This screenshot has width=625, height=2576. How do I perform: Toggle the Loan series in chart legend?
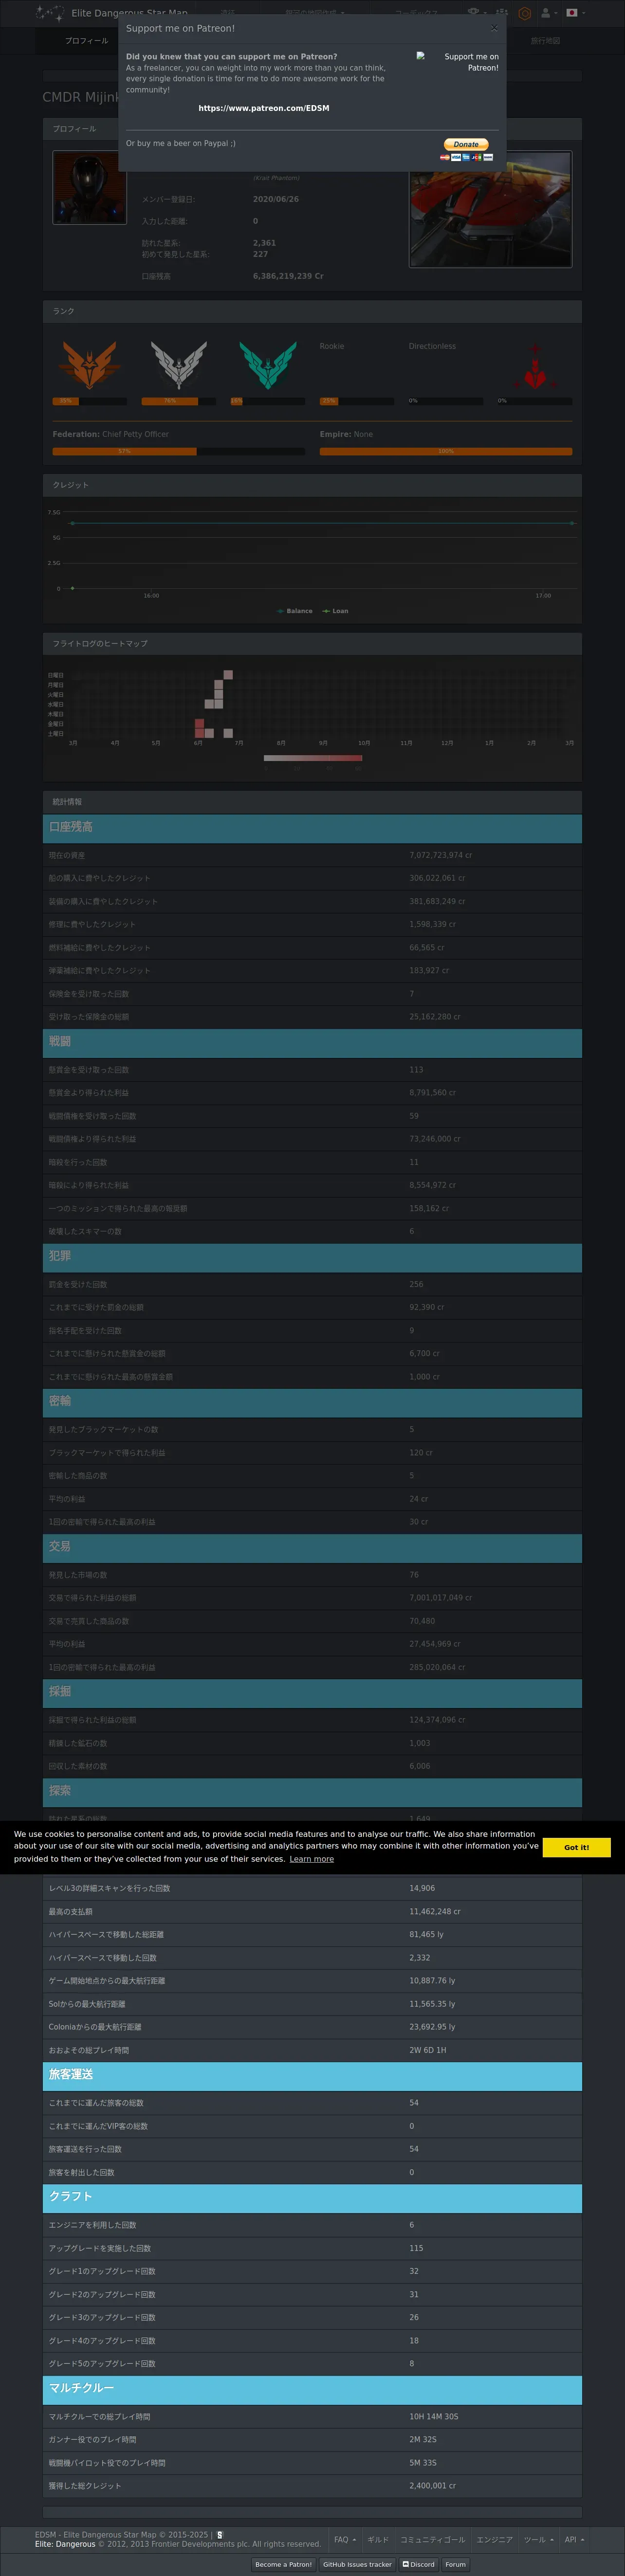[x=336, y=611]
